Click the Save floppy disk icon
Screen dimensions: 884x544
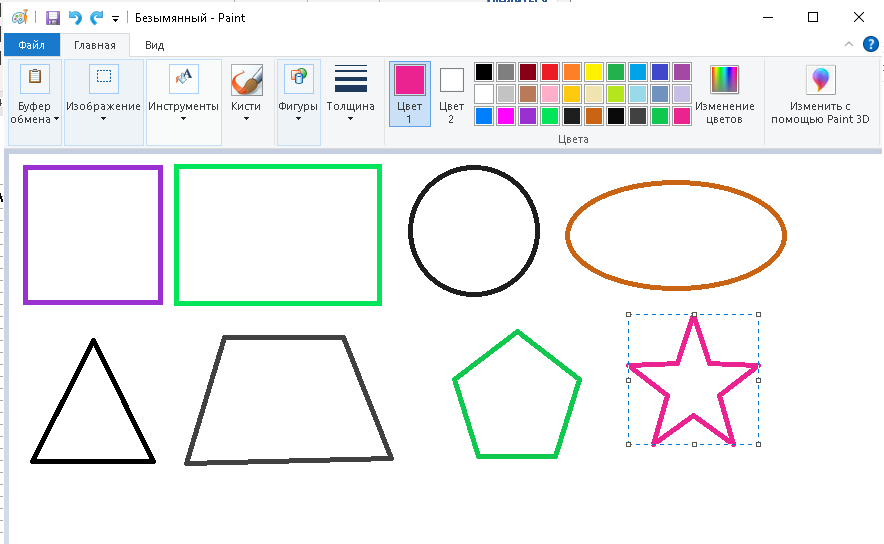coord(52,17)
